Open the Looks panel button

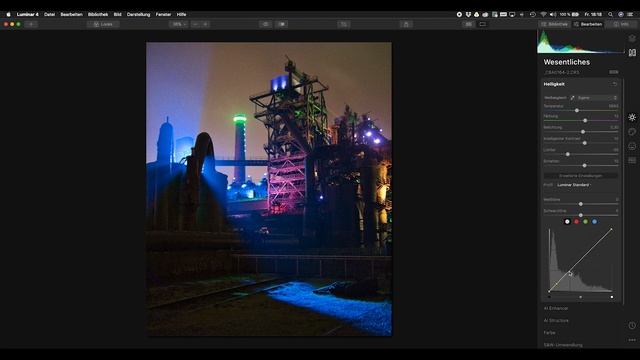(x=103, y=24)
